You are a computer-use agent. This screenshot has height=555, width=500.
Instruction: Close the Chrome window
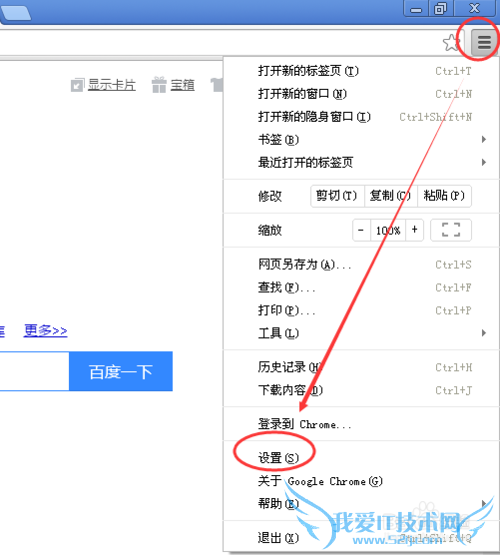[474, 8]
